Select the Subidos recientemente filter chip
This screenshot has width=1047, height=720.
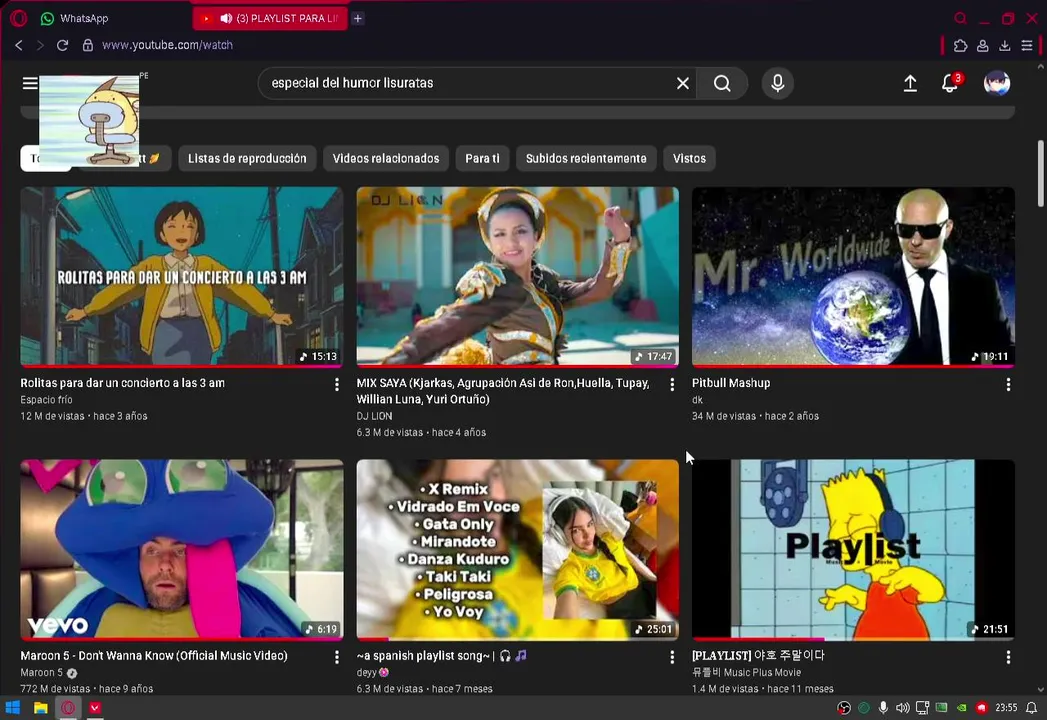tap(586, 158)
